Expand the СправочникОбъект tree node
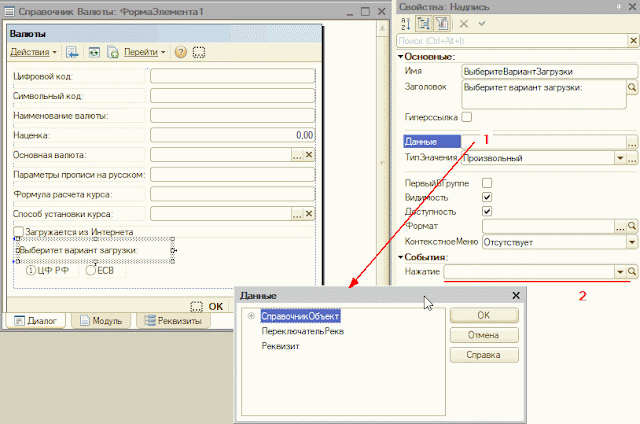The image size is (640, 424). point(251,316)
